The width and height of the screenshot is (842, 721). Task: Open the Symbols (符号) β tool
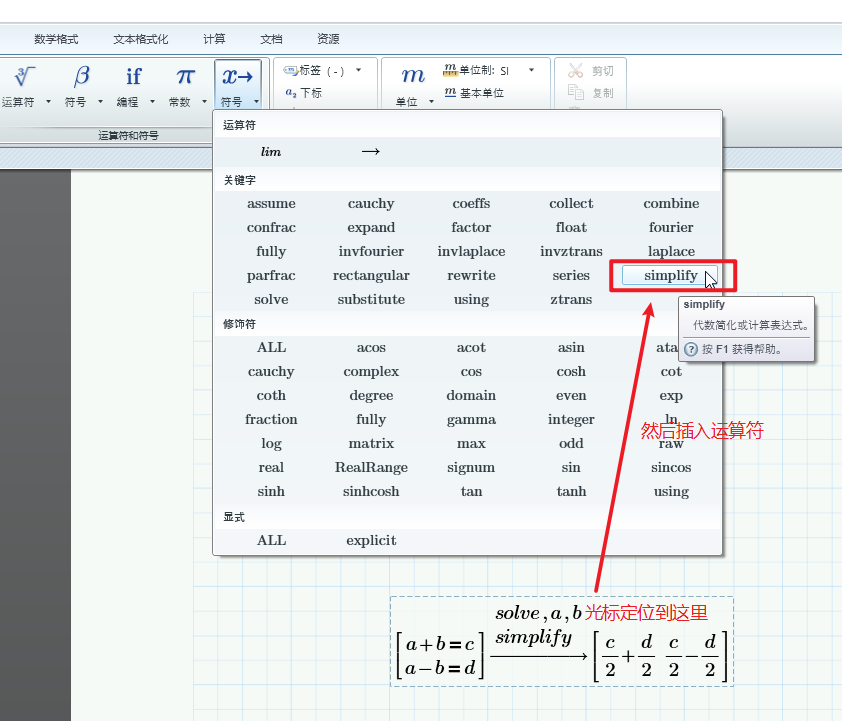click(x=80, y=75)
